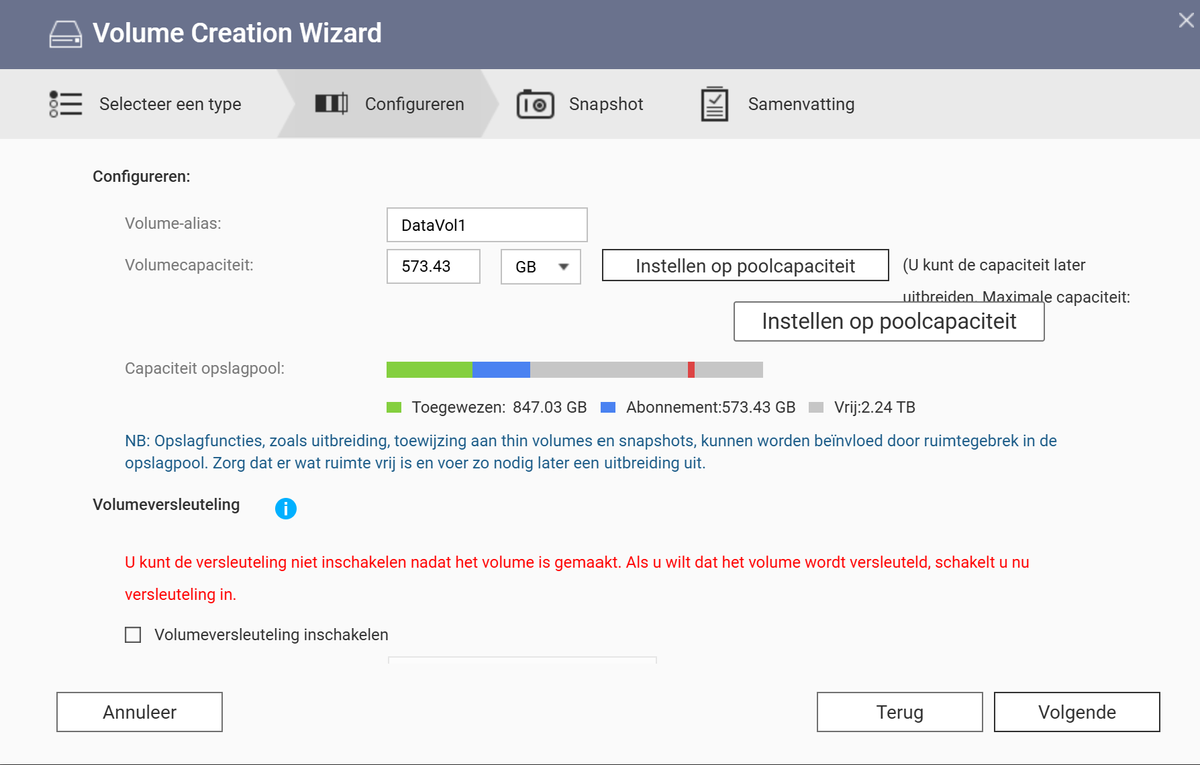Click the blue Abonnement segment of capacity bar
This screenshot has width=1200, height=765.
pyautogui.click(x=501, y=370)
